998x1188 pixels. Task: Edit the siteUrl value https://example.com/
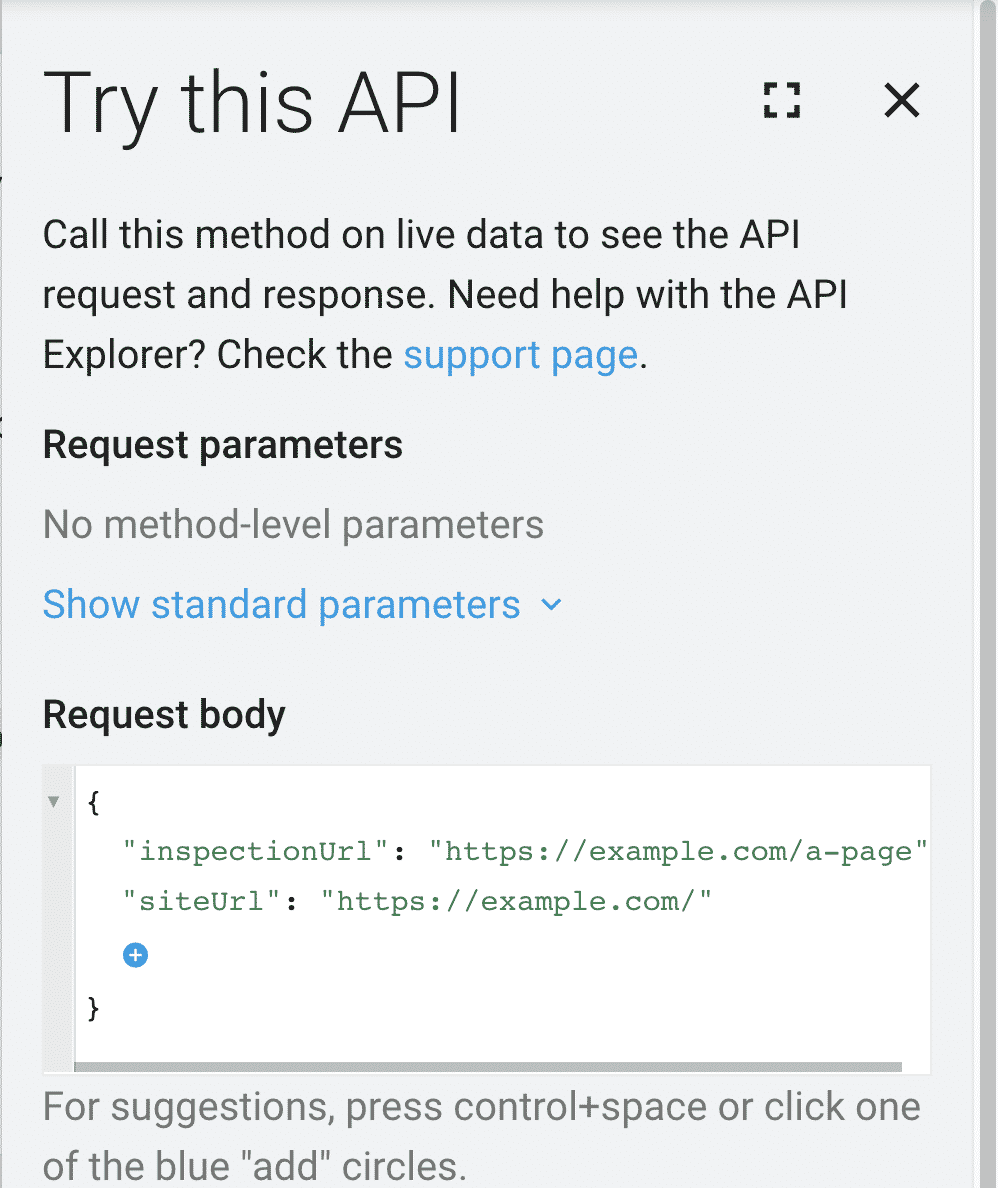[516, 901]
